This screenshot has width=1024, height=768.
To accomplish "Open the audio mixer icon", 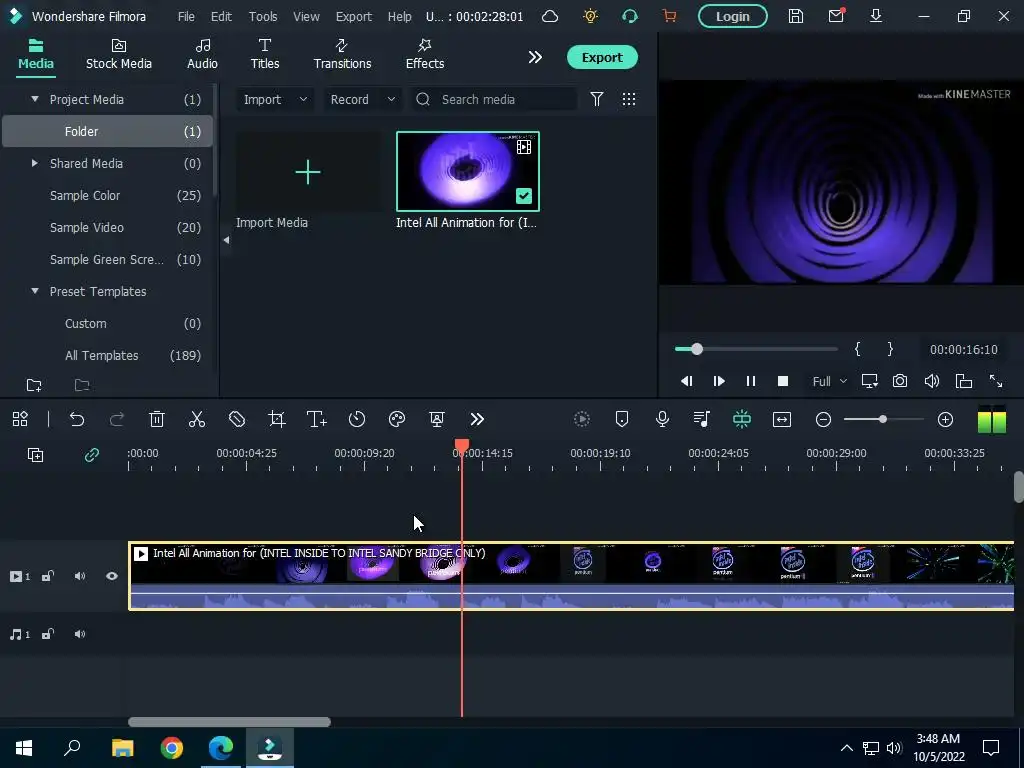I will tap(702, 419).
